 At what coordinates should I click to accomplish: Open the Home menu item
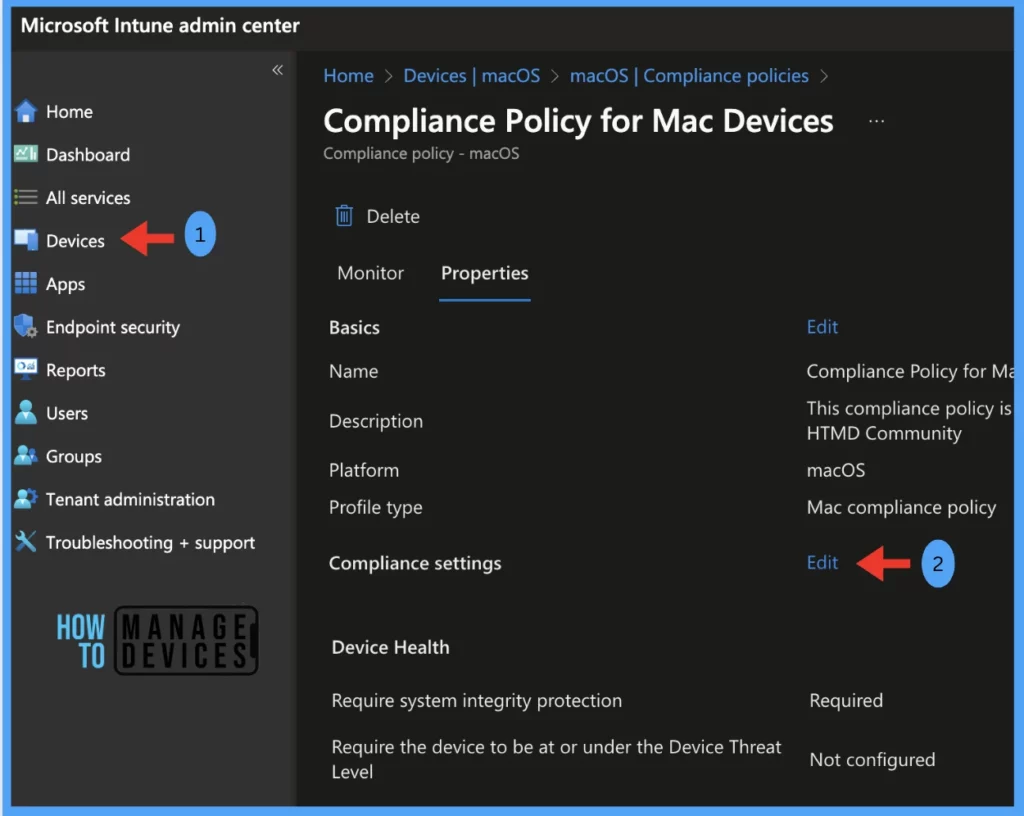[x=69, y=112]
